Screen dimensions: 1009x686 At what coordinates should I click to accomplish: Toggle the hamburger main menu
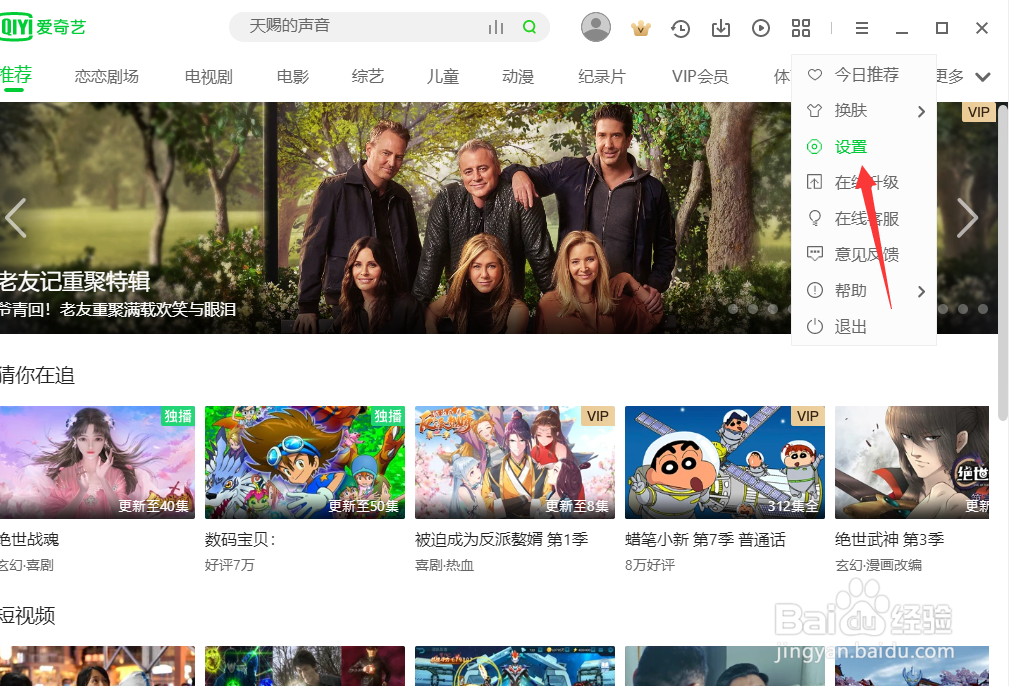click(862, 28)
